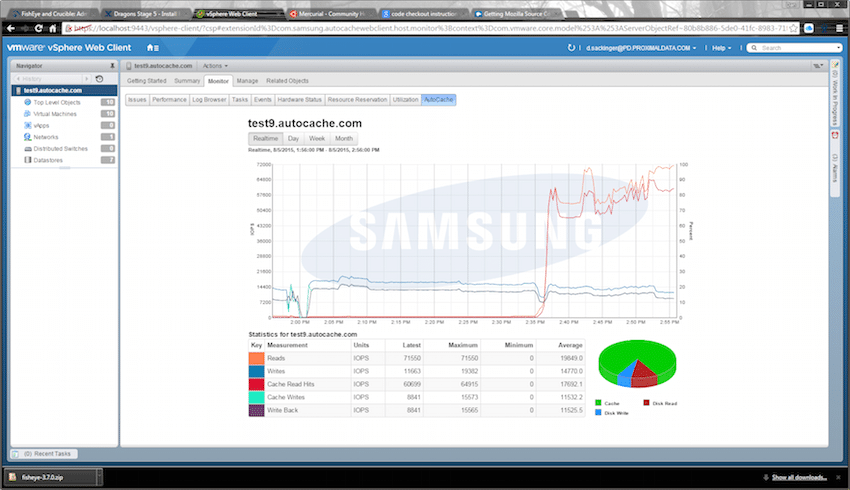
Task: Click the vSphere refresh icon in header
Action: click(x=571, y=48)
